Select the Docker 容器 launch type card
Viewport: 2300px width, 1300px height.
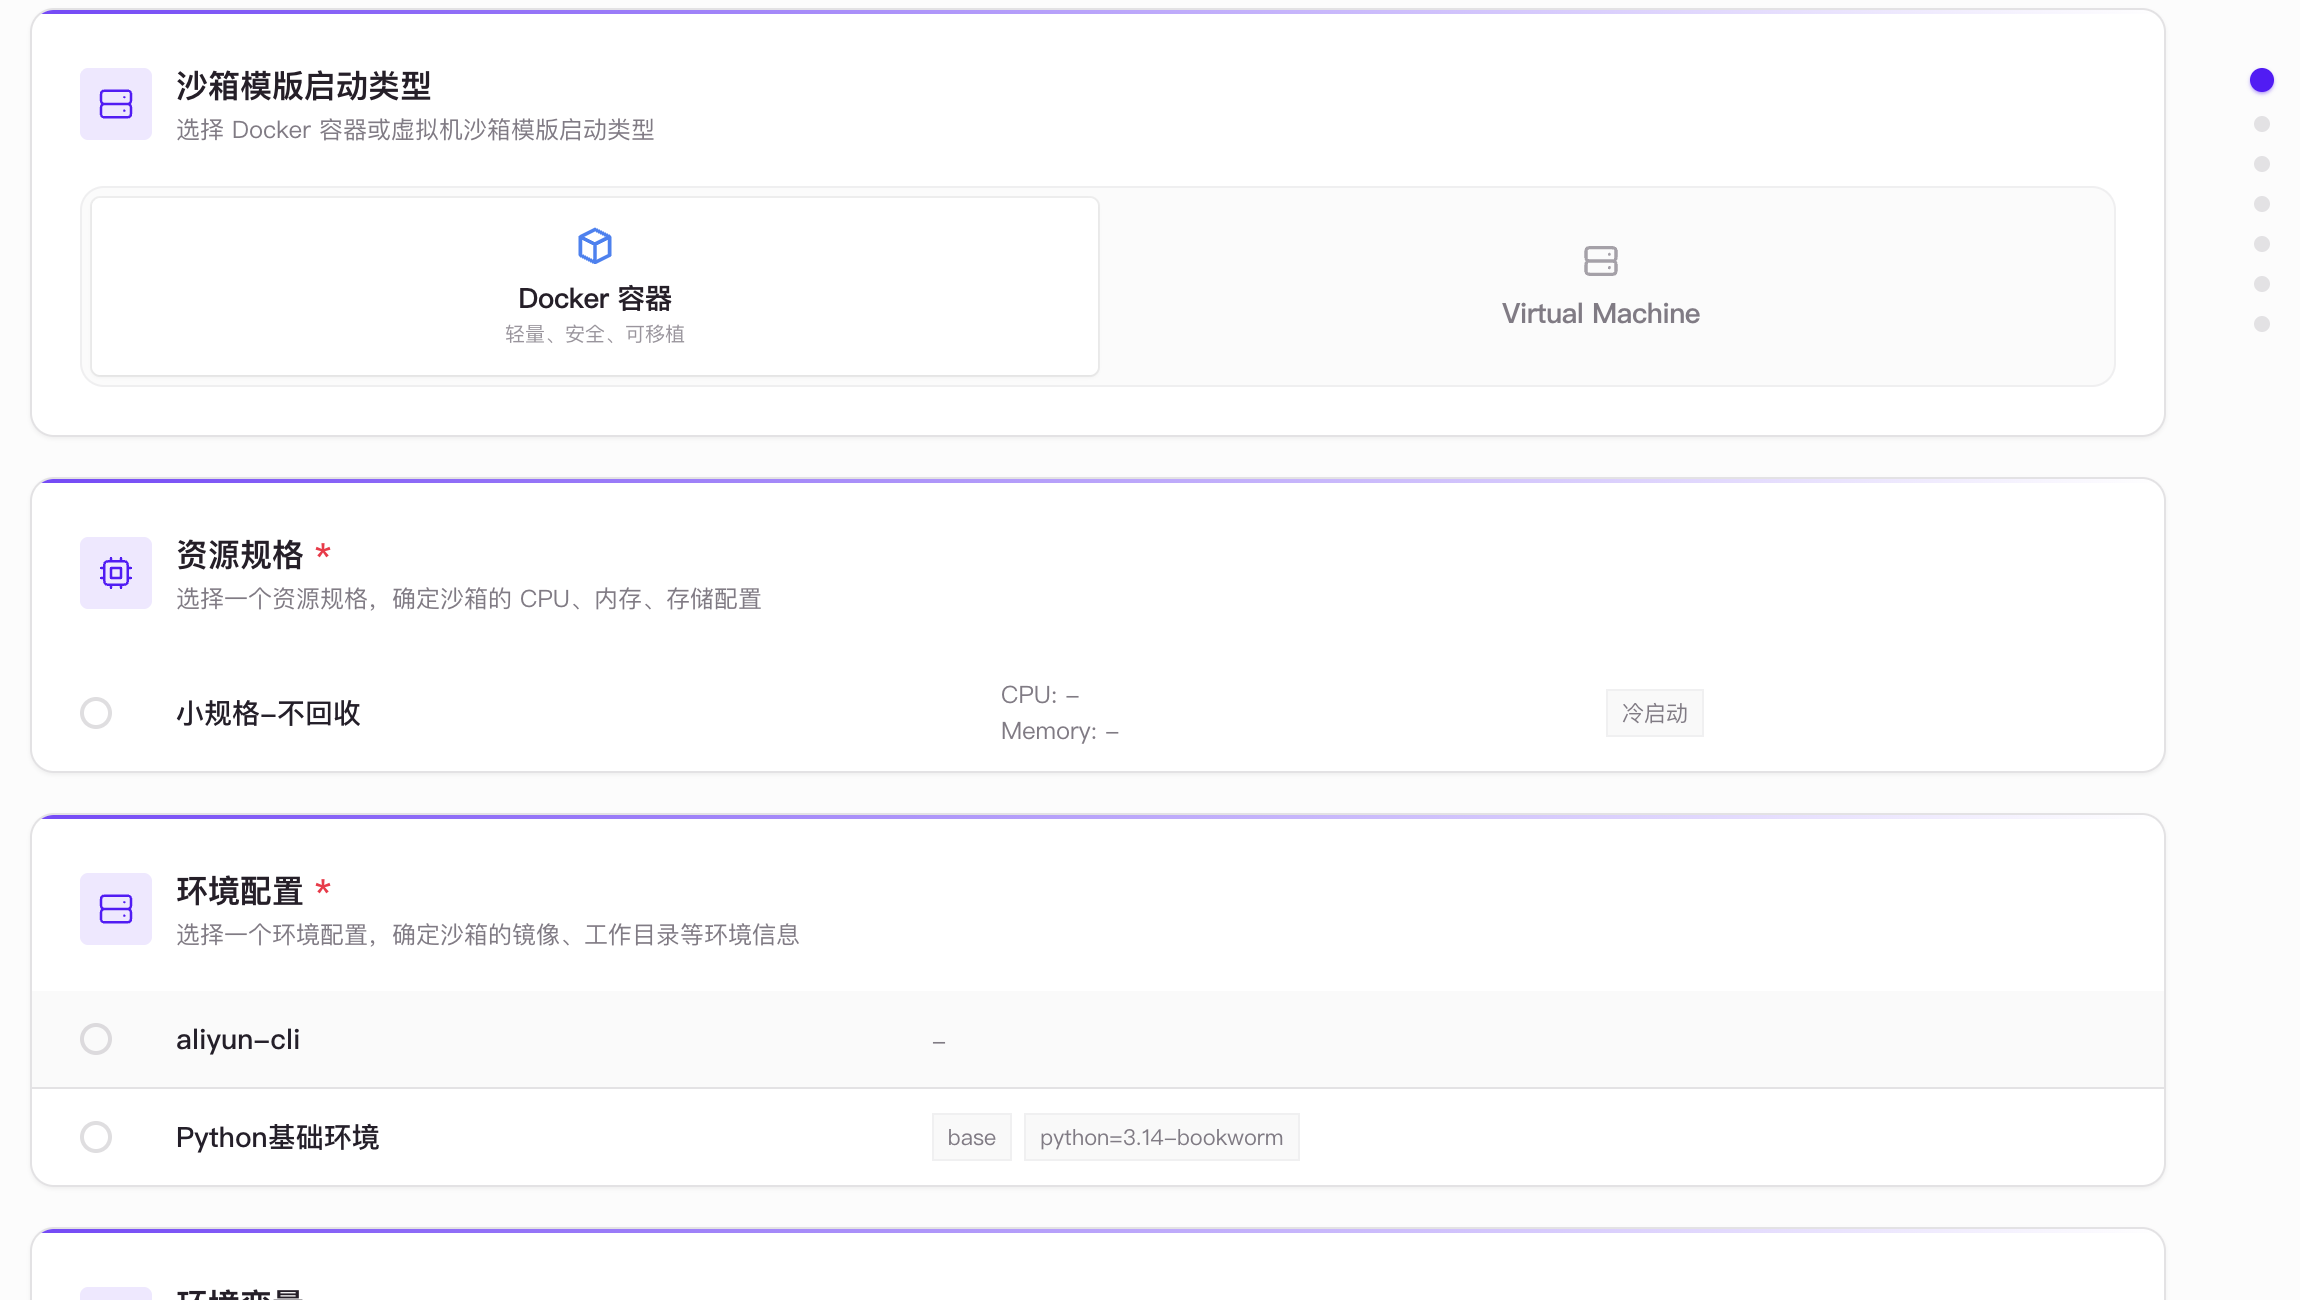coord(595,286)
